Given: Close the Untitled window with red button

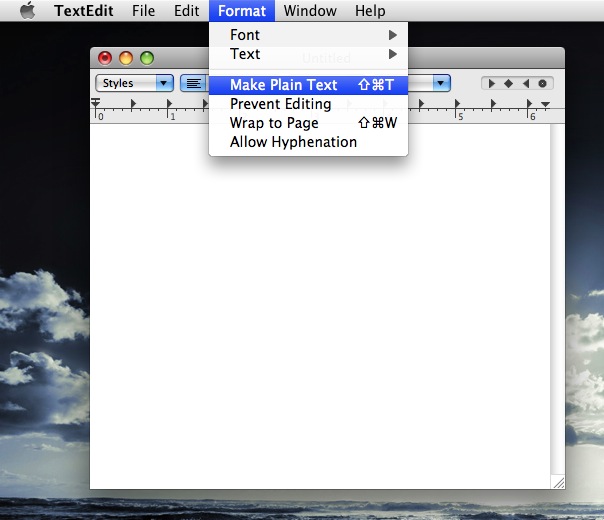Looking at the screenshot, I should click(x=105, y=58).
